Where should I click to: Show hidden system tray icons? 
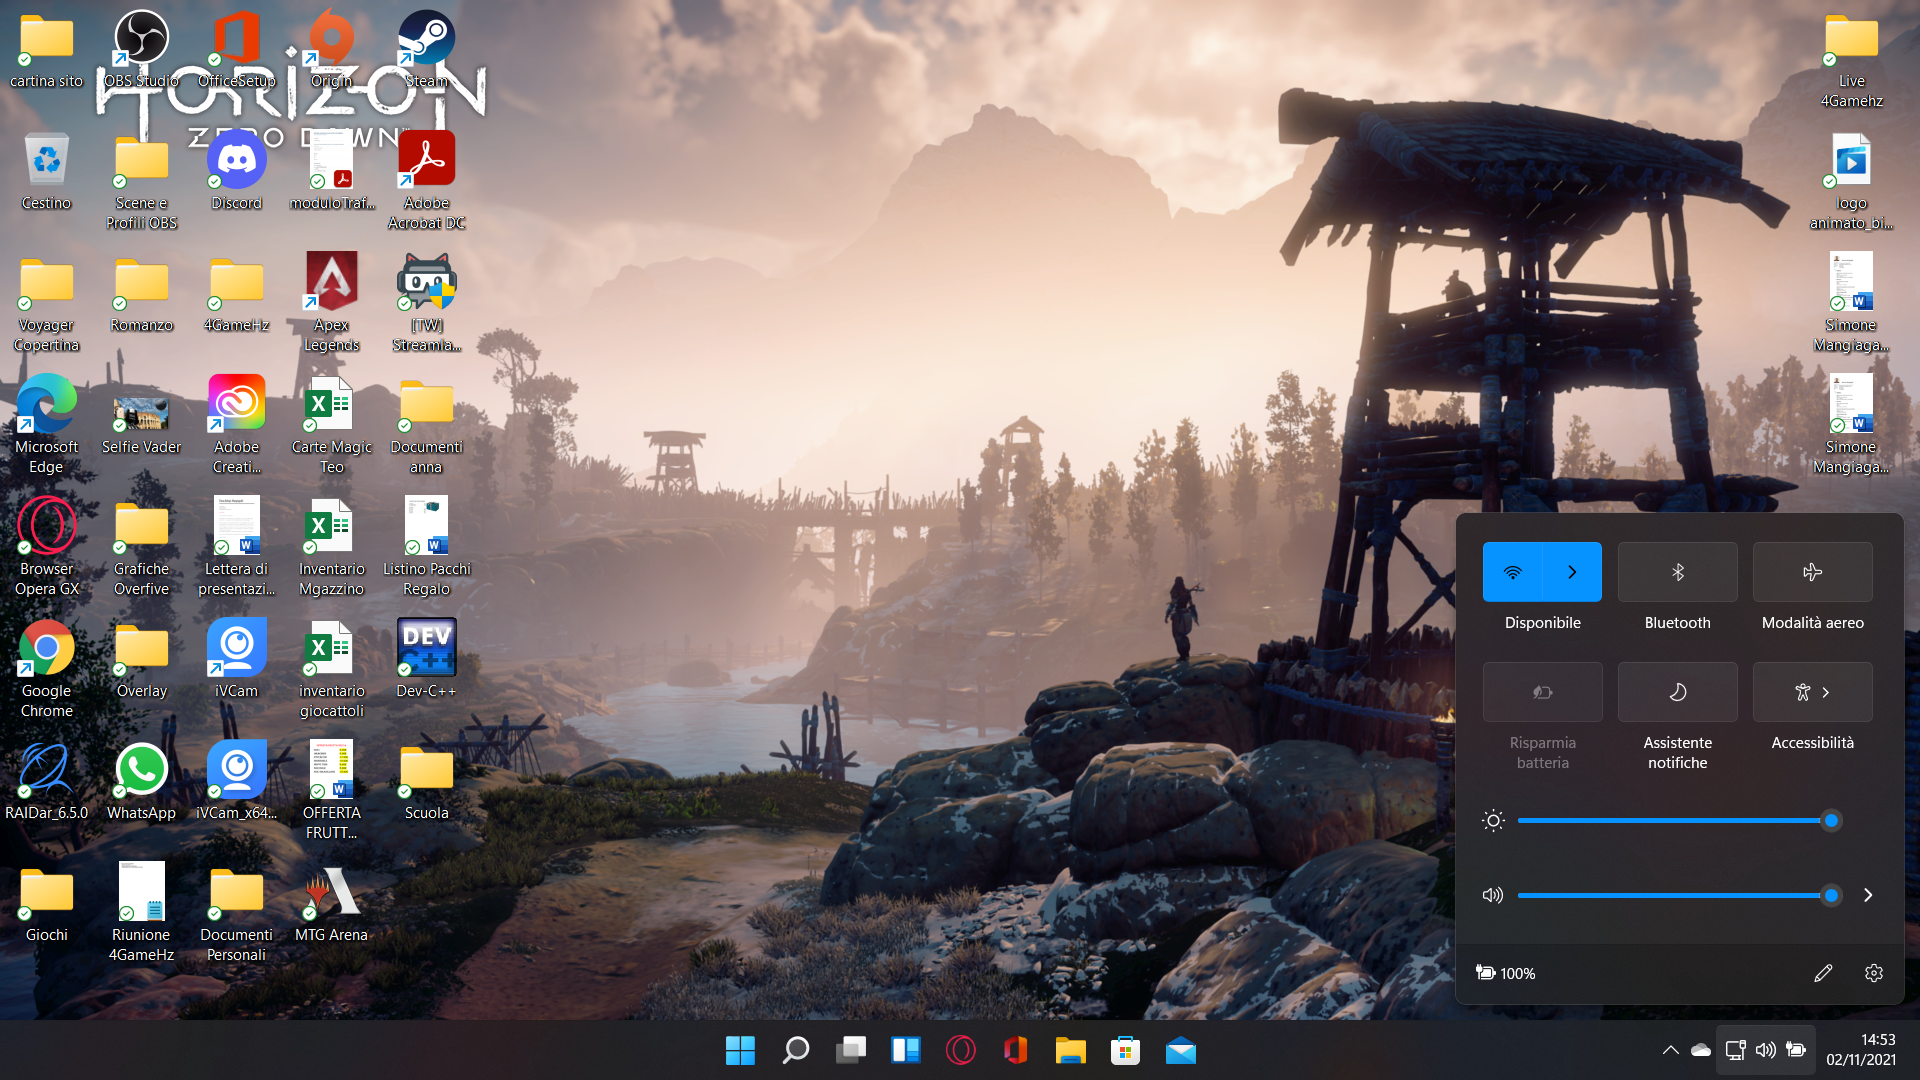[1670, 1050]
